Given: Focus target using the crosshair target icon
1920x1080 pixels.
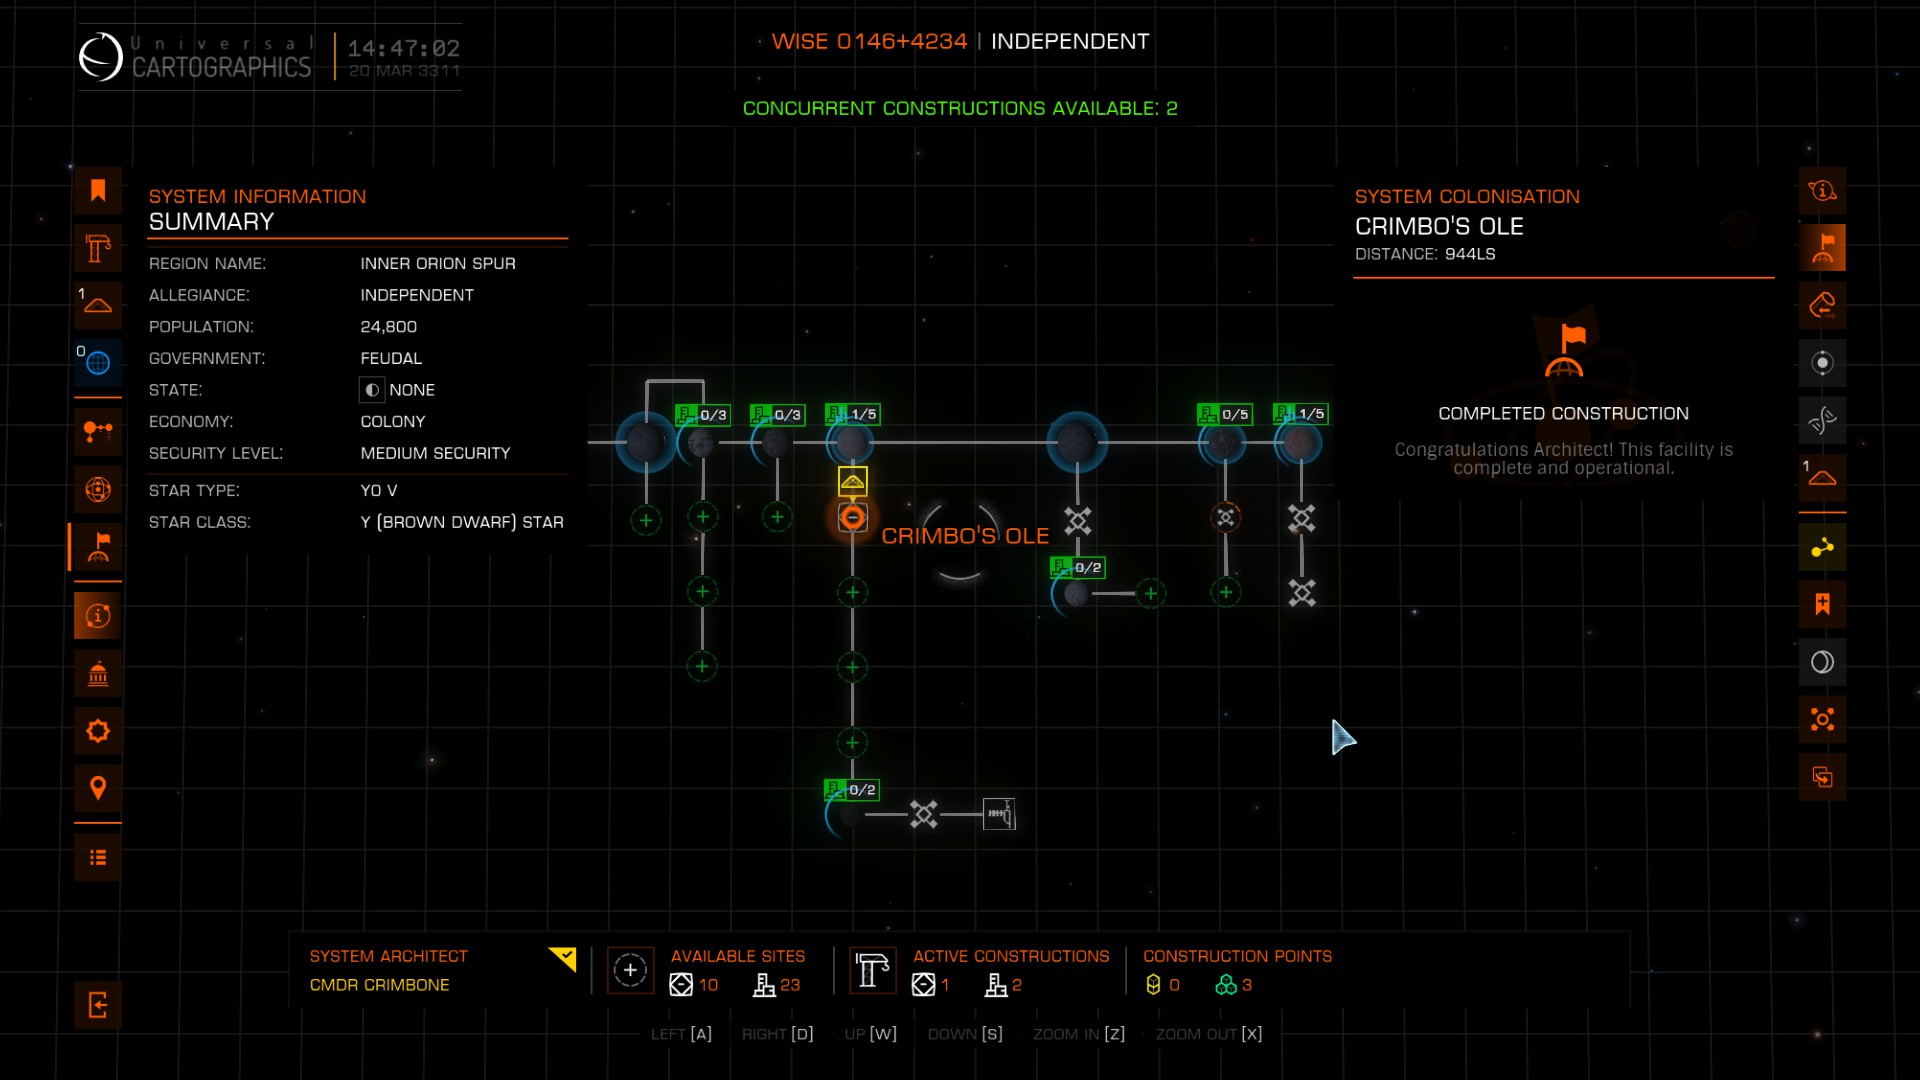Looking at the screenshot, I should tap(1822, 719).
